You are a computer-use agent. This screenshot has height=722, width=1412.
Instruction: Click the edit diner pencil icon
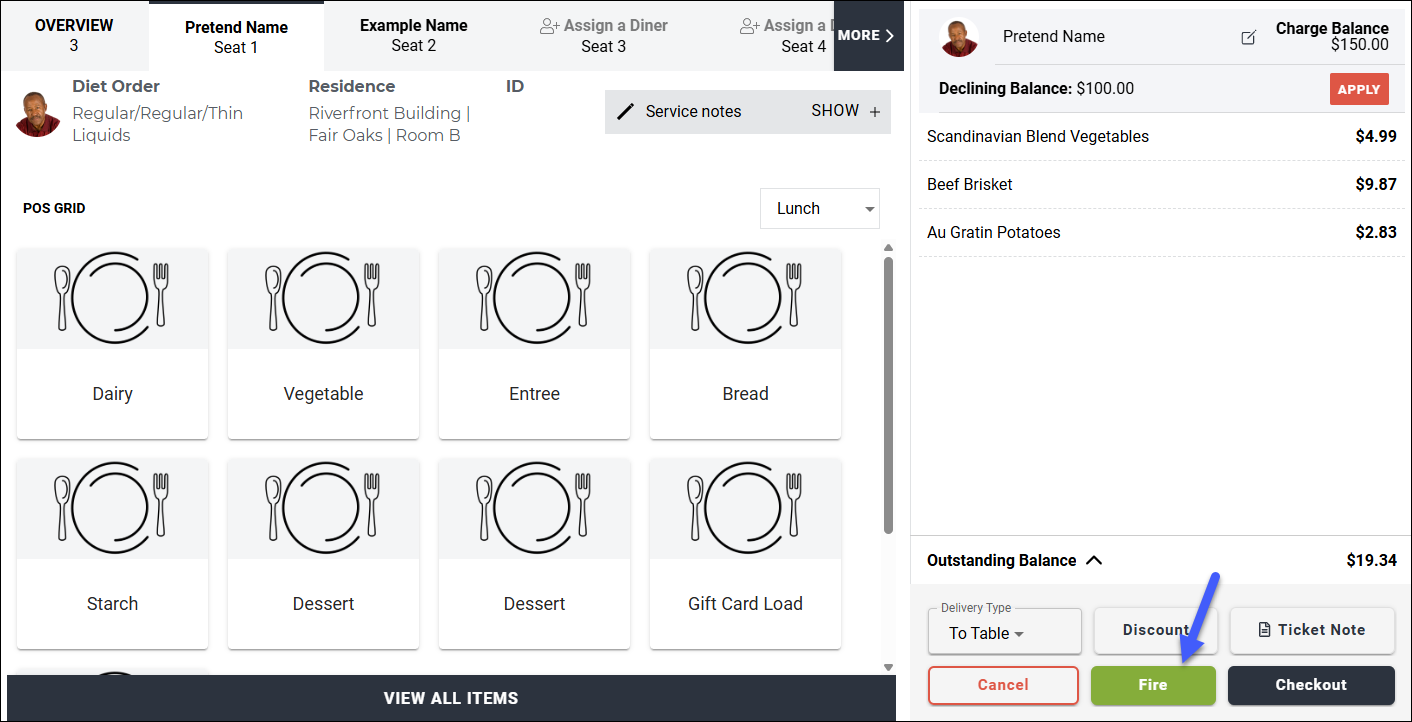click(x=1248, y=37)
